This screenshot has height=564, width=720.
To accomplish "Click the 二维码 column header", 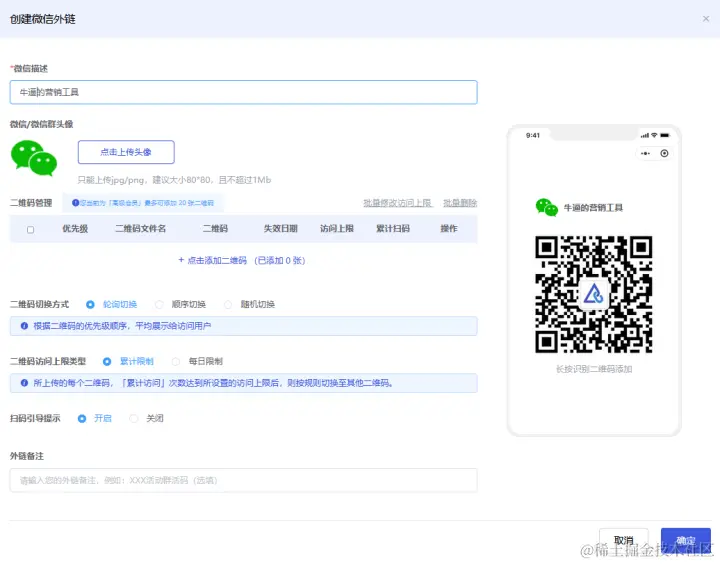I will 215,229.
